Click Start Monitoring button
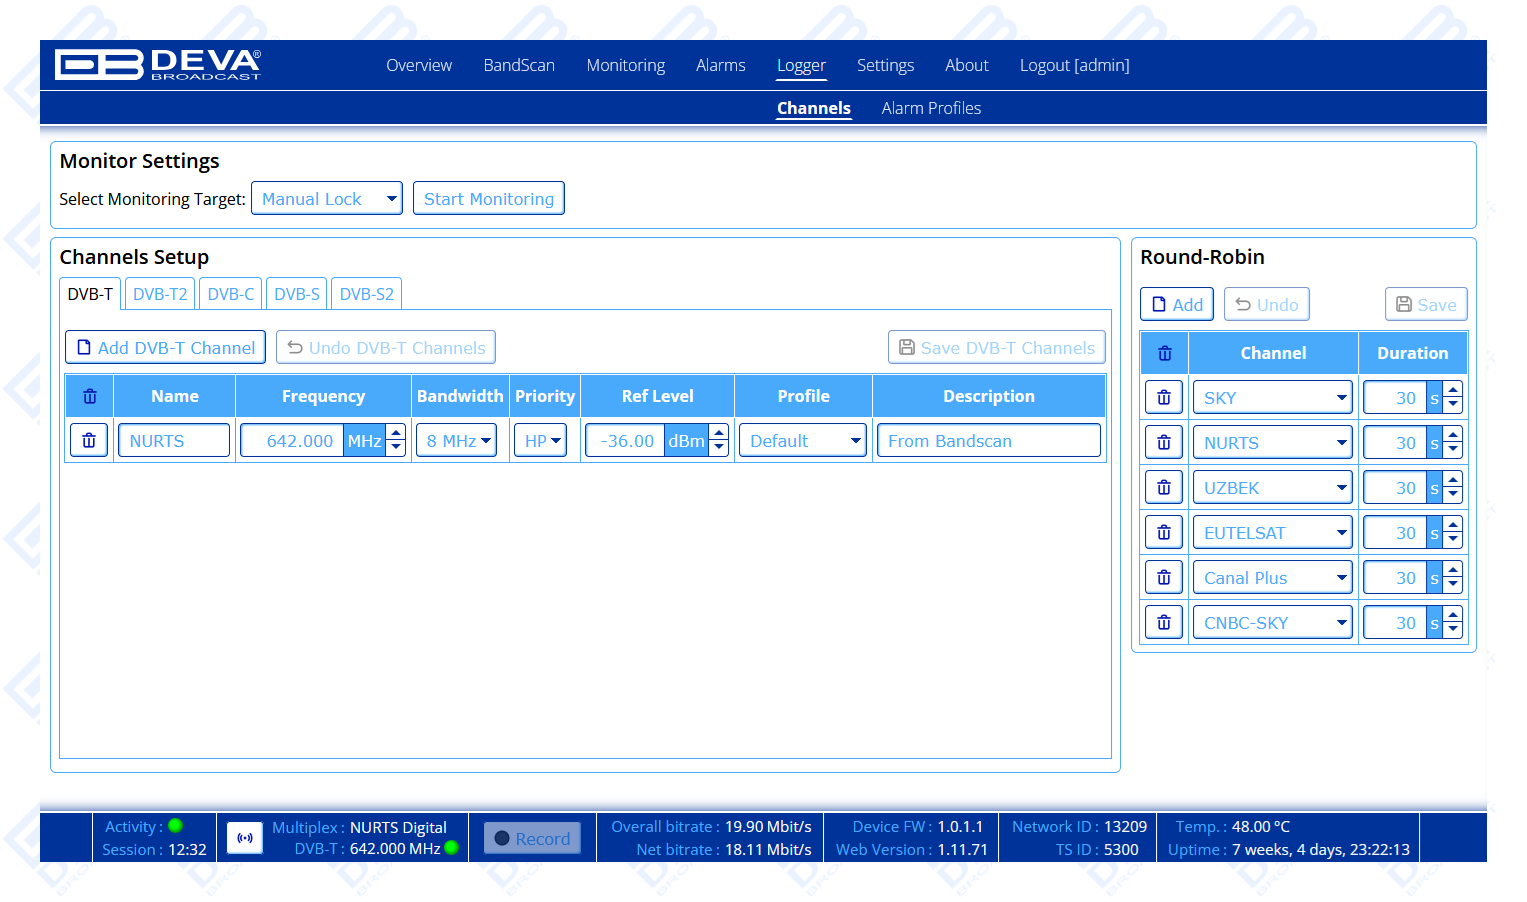This screenshot has height=902, width=1527. coord(488,198)
